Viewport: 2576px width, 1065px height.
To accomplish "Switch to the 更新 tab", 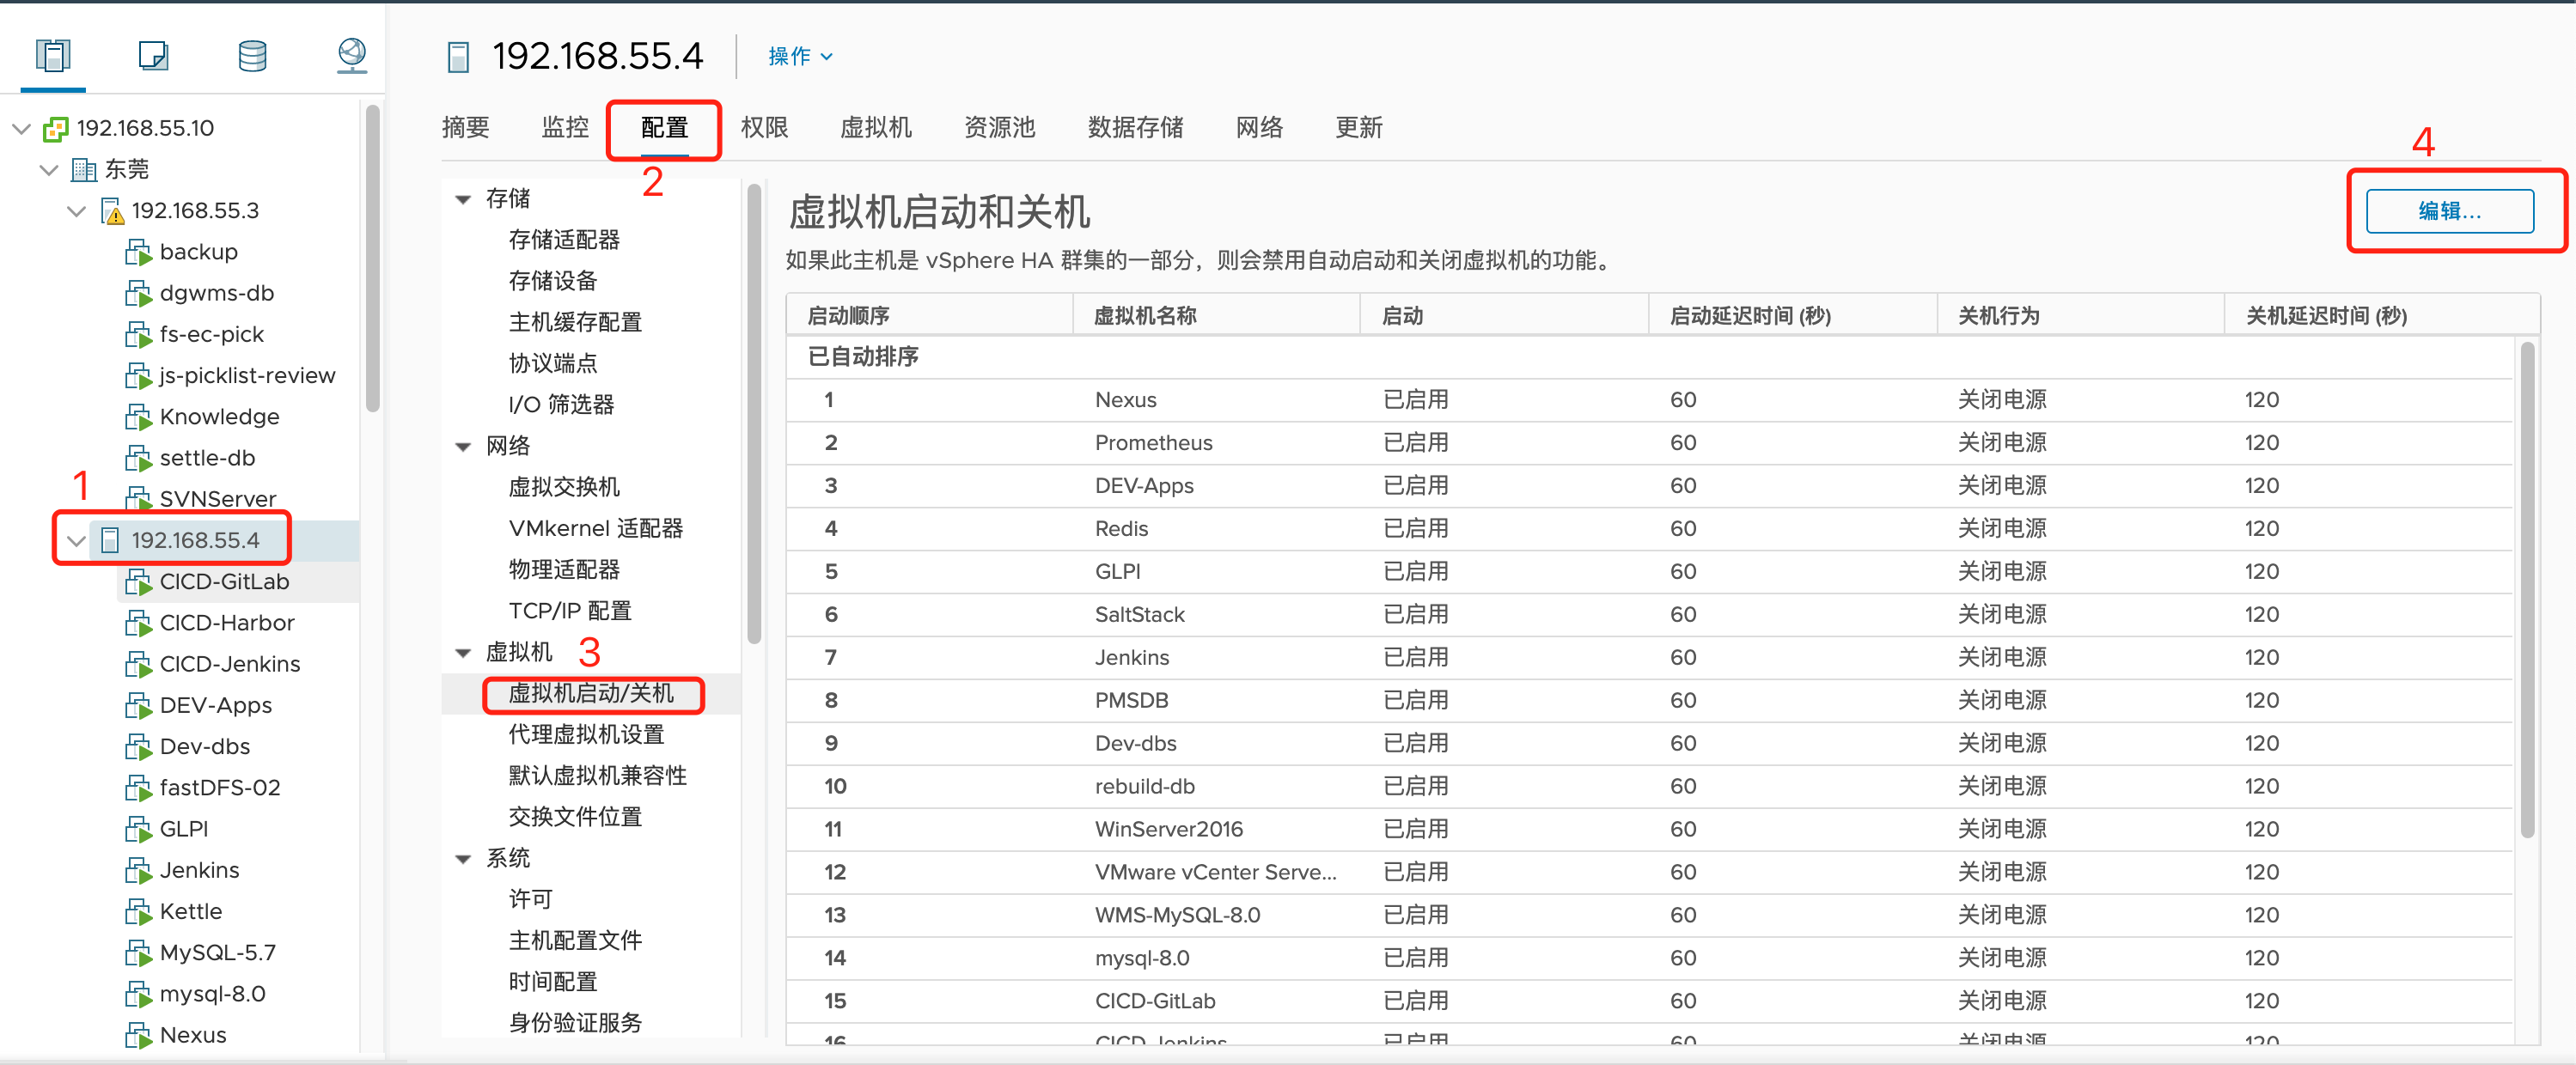I will [x=1359, y=127].
